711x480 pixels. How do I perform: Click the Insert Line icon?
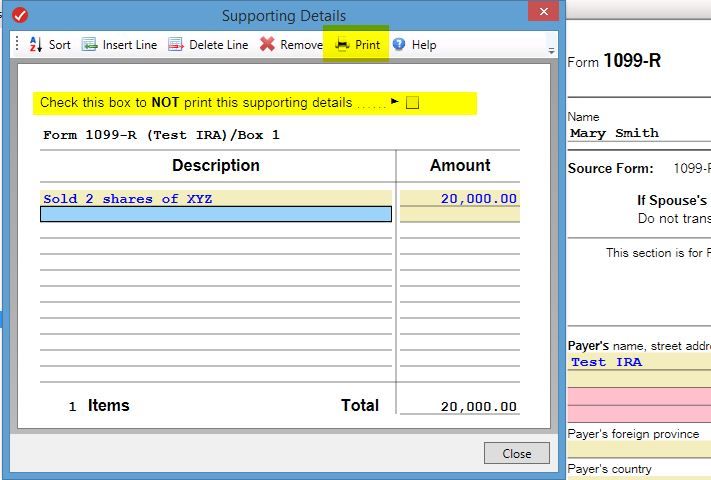point(89,45)
